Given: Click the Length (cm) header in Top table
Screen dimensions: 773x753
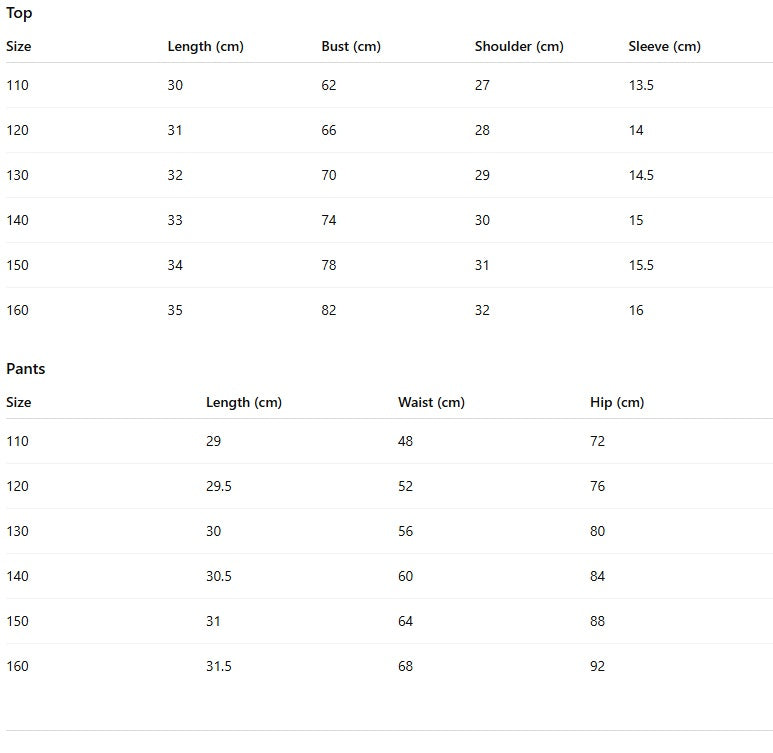Looking at the screenshot, I should click(205, 46).
